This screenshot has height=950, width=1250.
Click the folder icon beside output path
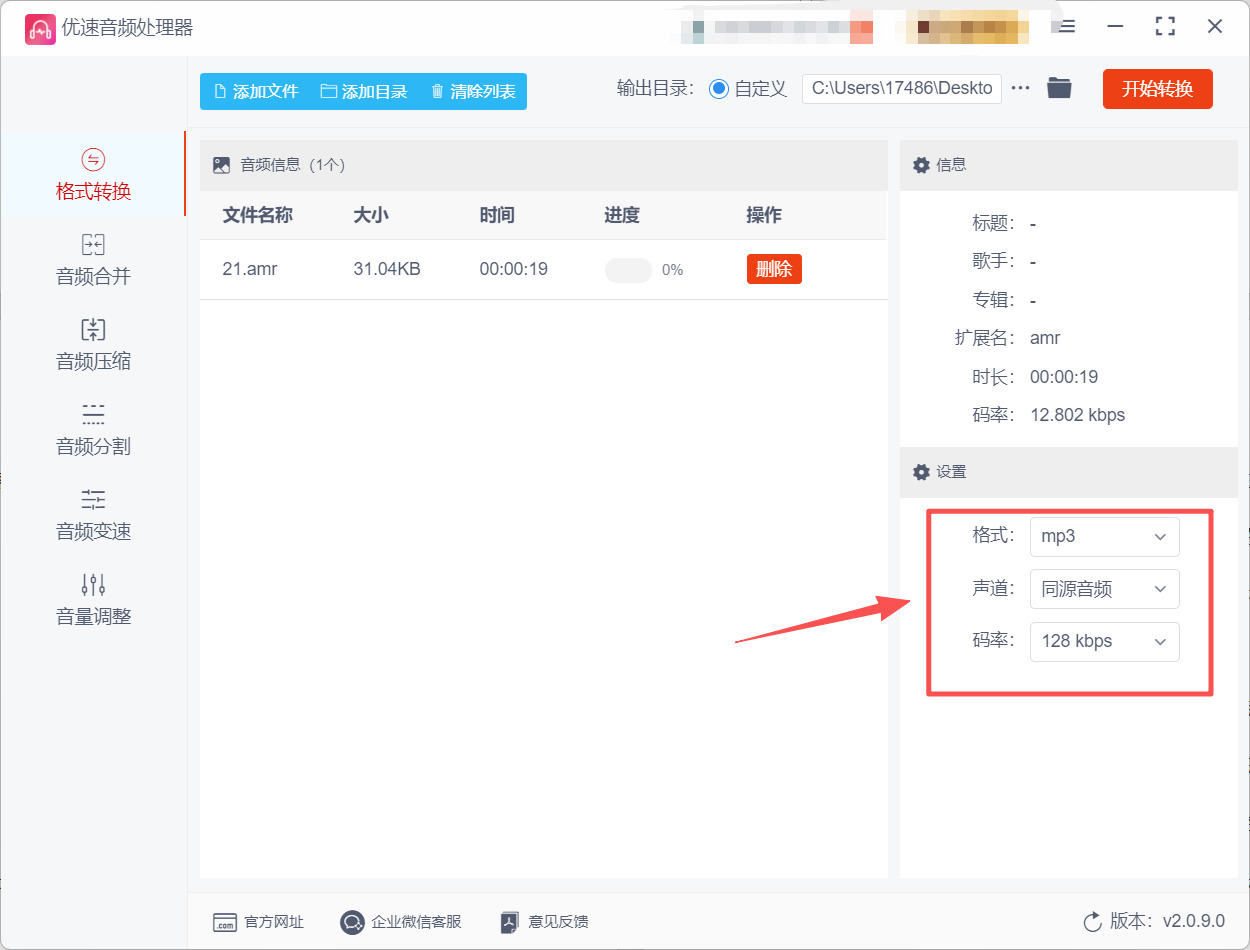(1059, 88)
